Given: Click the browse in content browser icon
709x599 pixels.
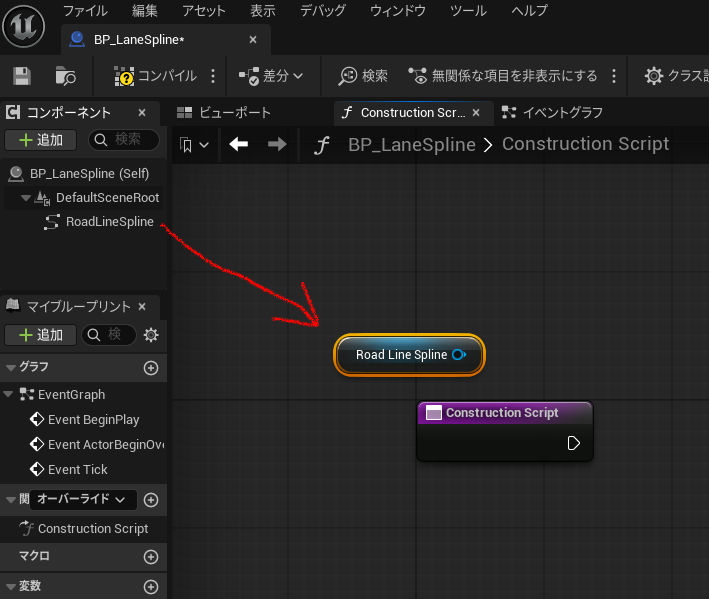Looking at the screenshot, I should point(66,76).
